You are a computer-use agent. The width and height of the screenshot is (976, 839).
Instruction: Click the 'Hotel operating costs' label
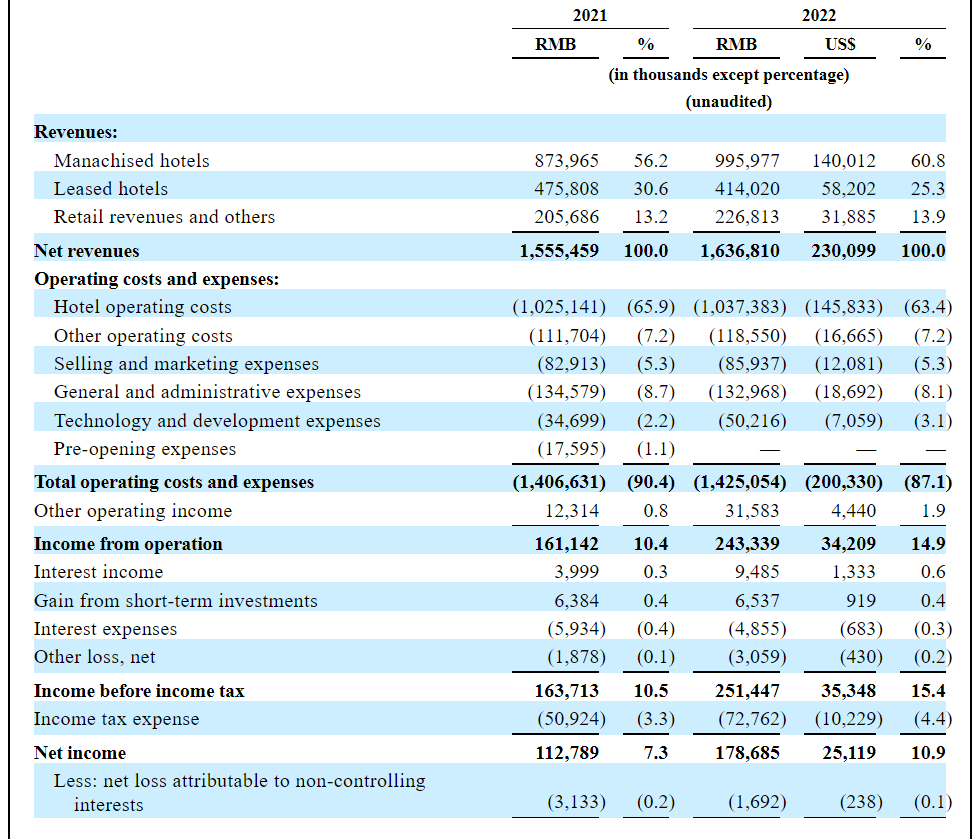[143, 307]
